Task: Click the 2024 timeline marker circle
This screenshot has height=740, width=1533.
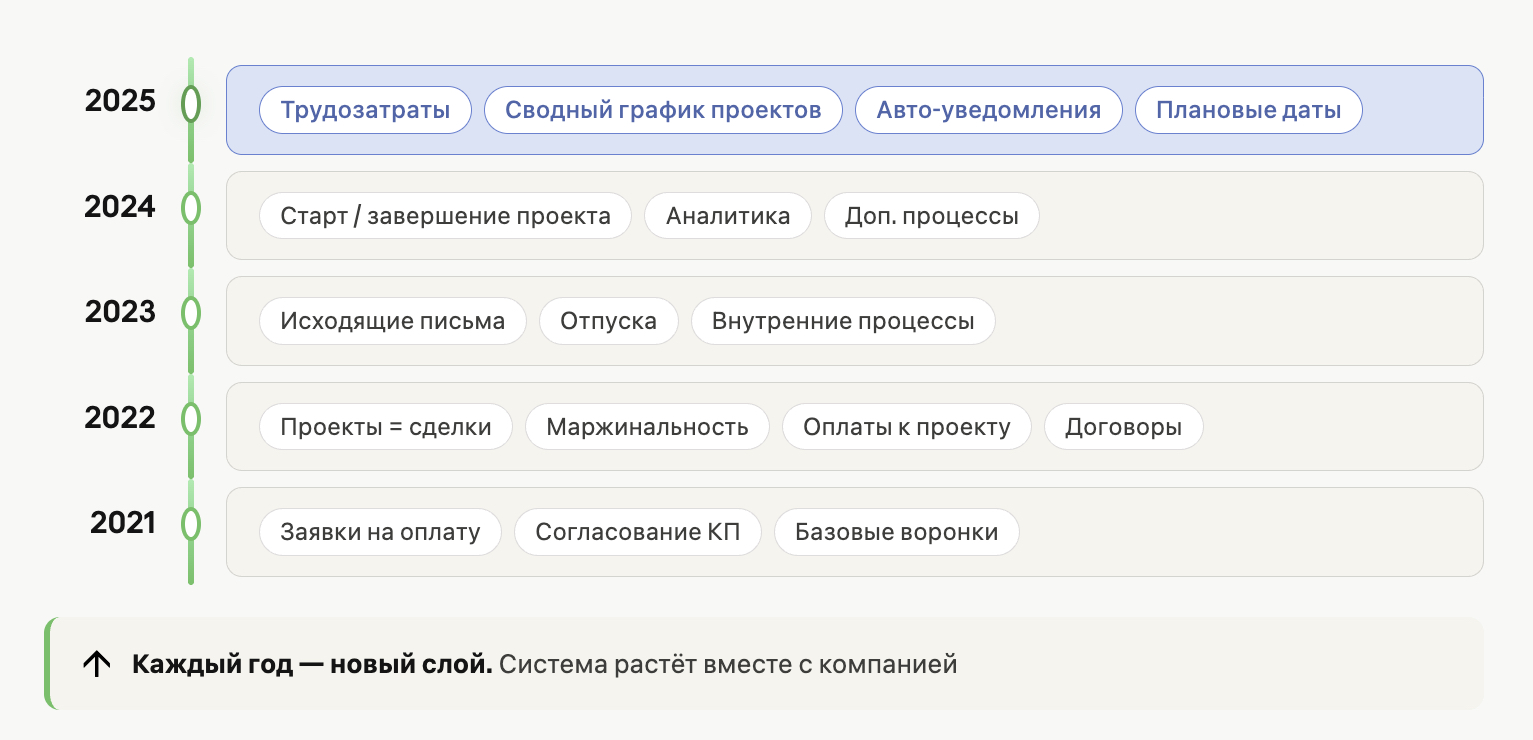Action: click(x=191, y=208)
